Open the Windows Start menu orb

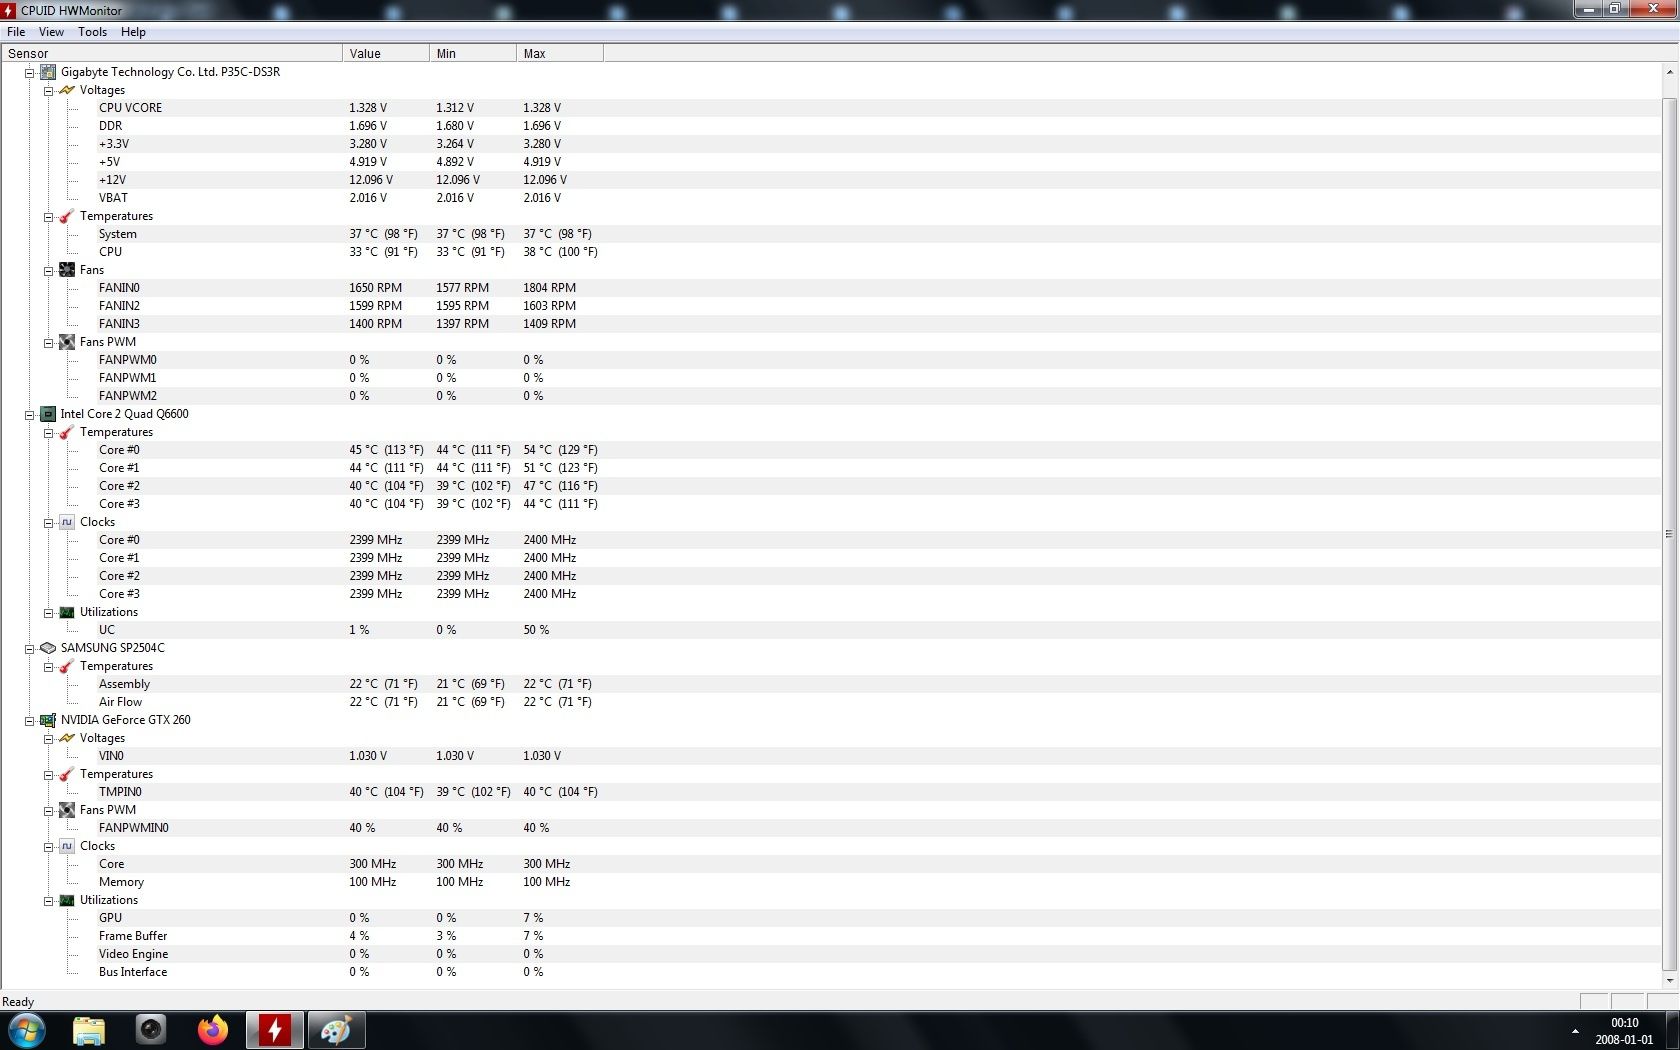(x=27, y=1030)
